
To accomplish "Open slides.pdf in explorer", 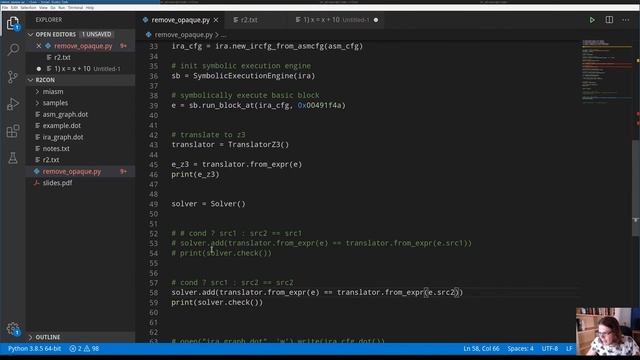I will [58, 183].
